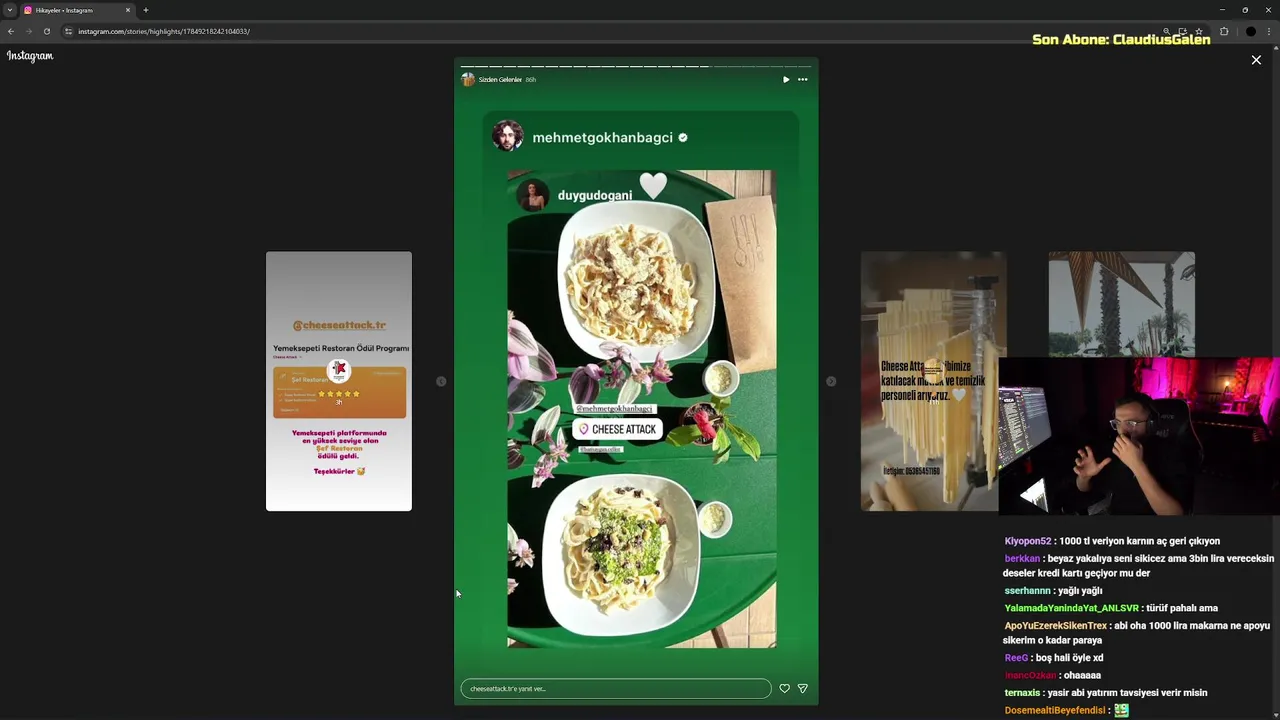The height and width of the screenshot is (720, 1280).
Task: Click chat username sserhannn
Action: click(1028, 591)
